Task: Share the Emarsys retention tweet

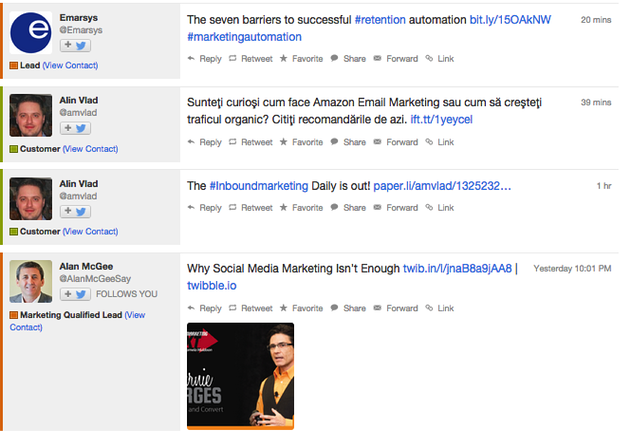Action: (348, 59)
